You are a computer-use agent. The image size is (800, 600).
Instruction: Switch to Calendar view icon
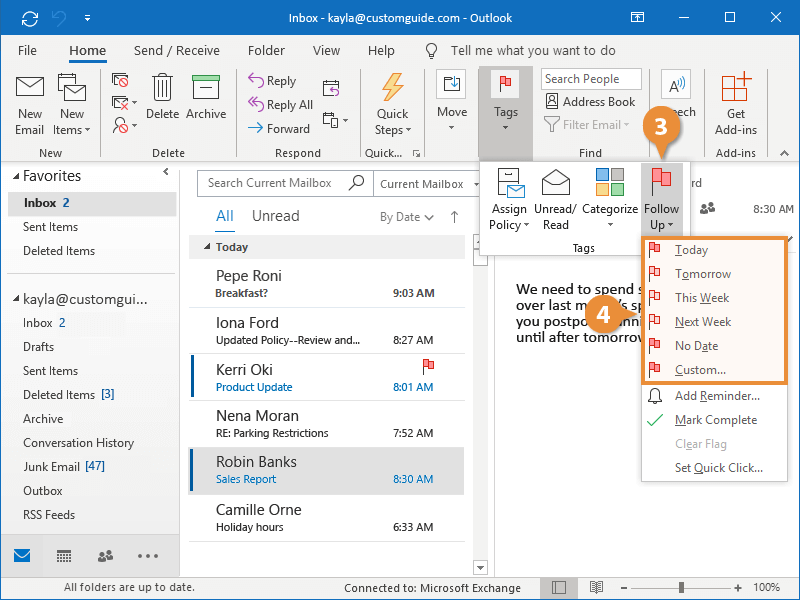pos(64,556)
